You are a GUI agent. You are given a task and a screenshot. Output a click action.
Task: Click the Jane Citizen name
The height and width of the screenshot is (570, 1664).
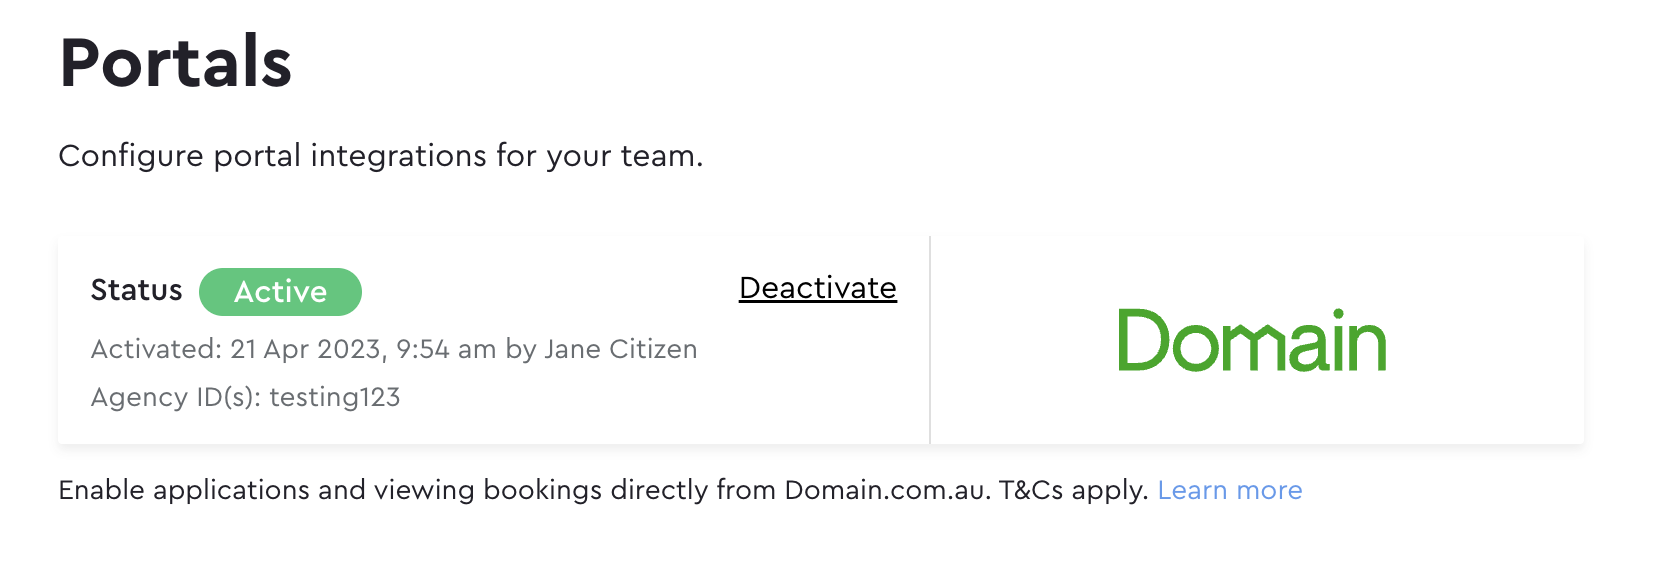[620, 349]
